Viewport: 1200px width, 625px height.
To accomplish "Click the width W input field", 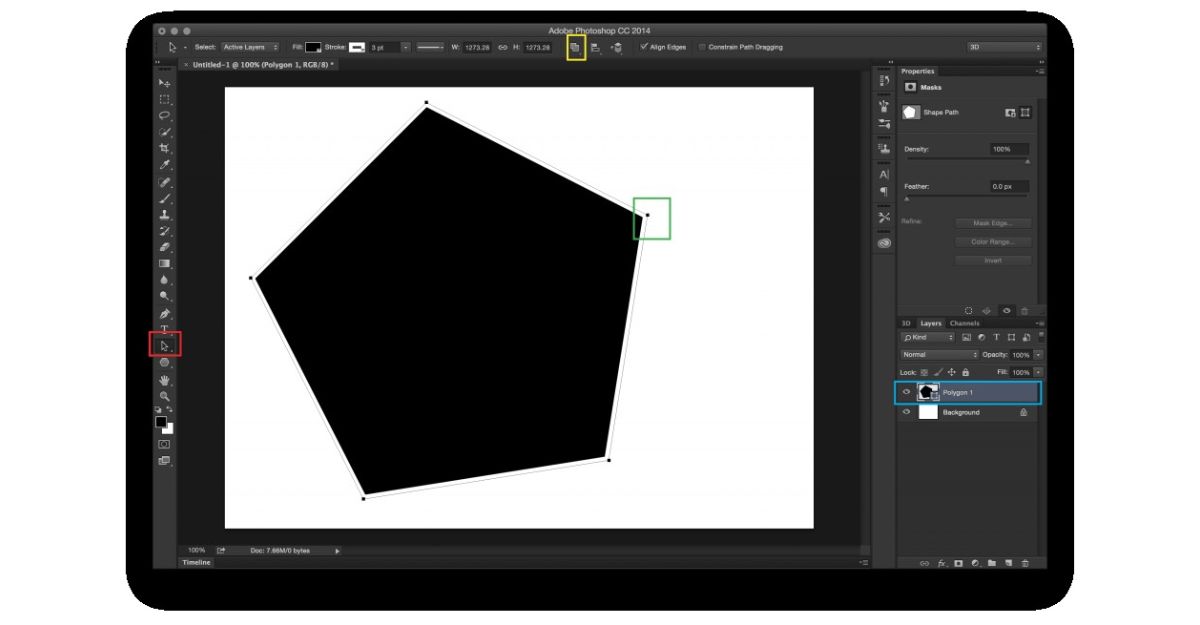I will [x=479, y=47].
